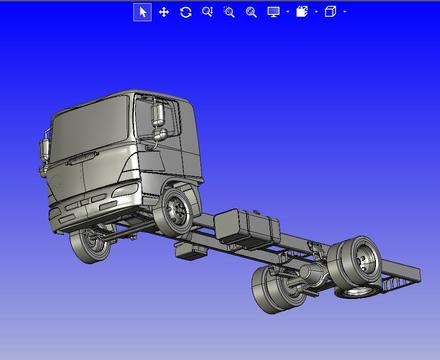
Task: Select the rear outer dual wheel
Action: click(355, 261)
